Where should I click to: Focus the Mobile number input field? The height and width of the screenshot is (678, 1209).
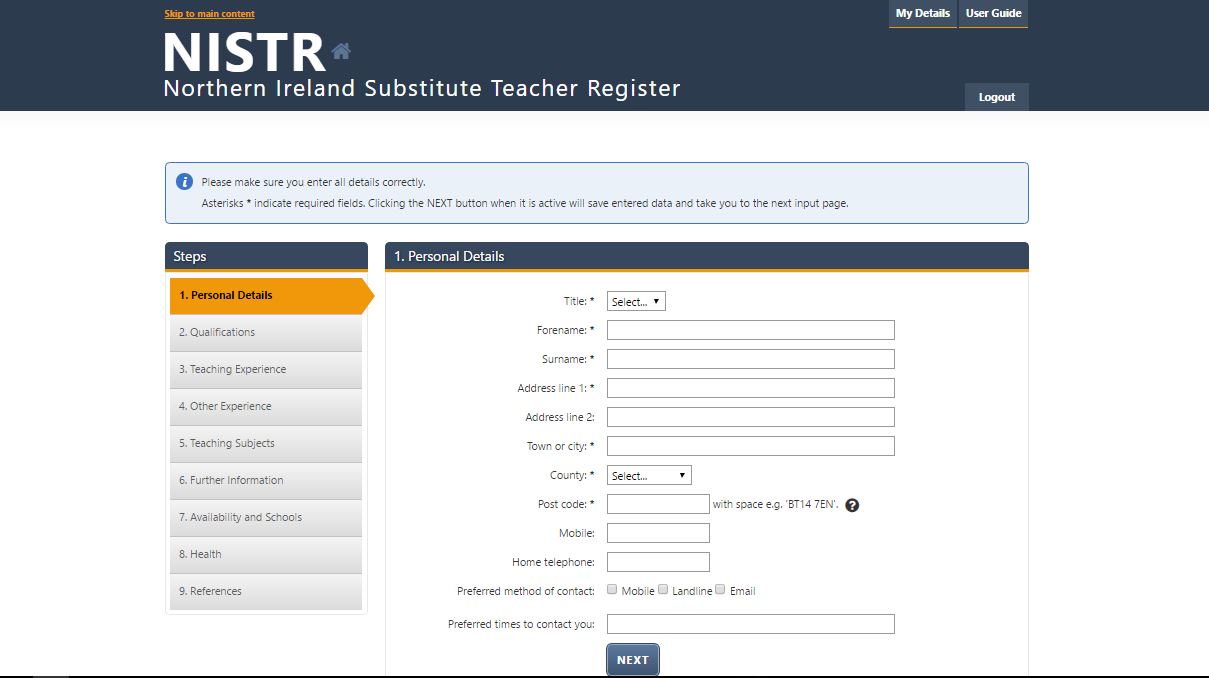click(658, 533)
